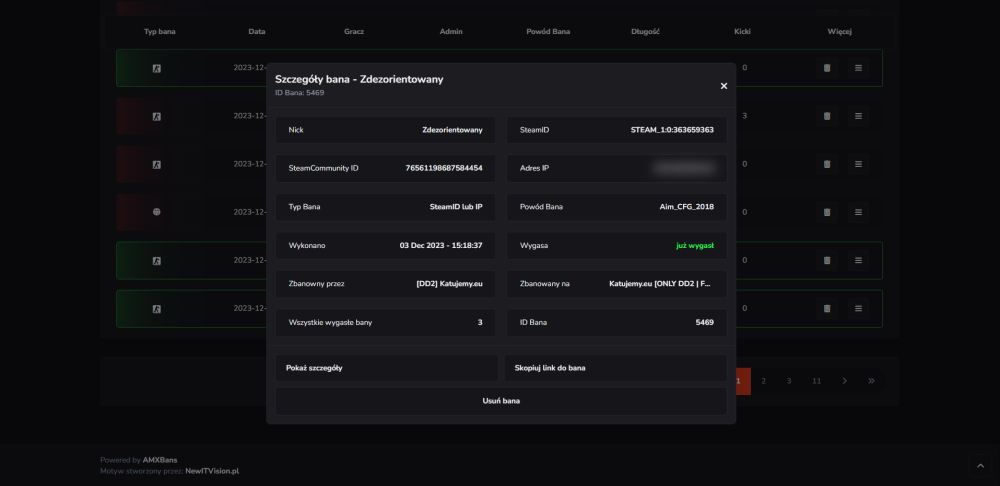Click the Więcej column header

click(839, 31)
